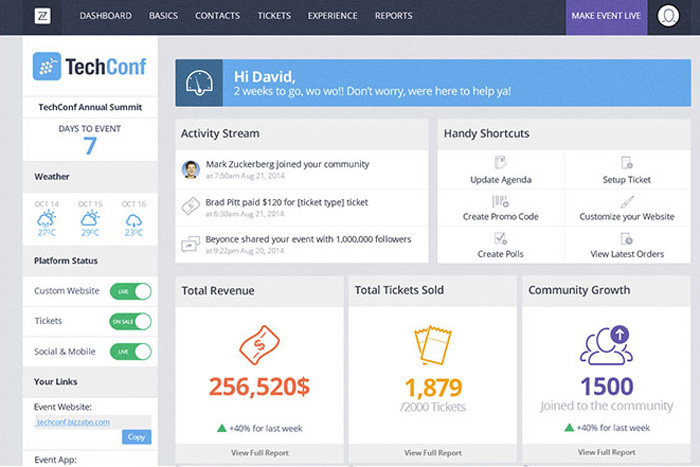Click the Setup Ticket shortcut icon
This screenshot has width=700, height=467.
point(627,163)
